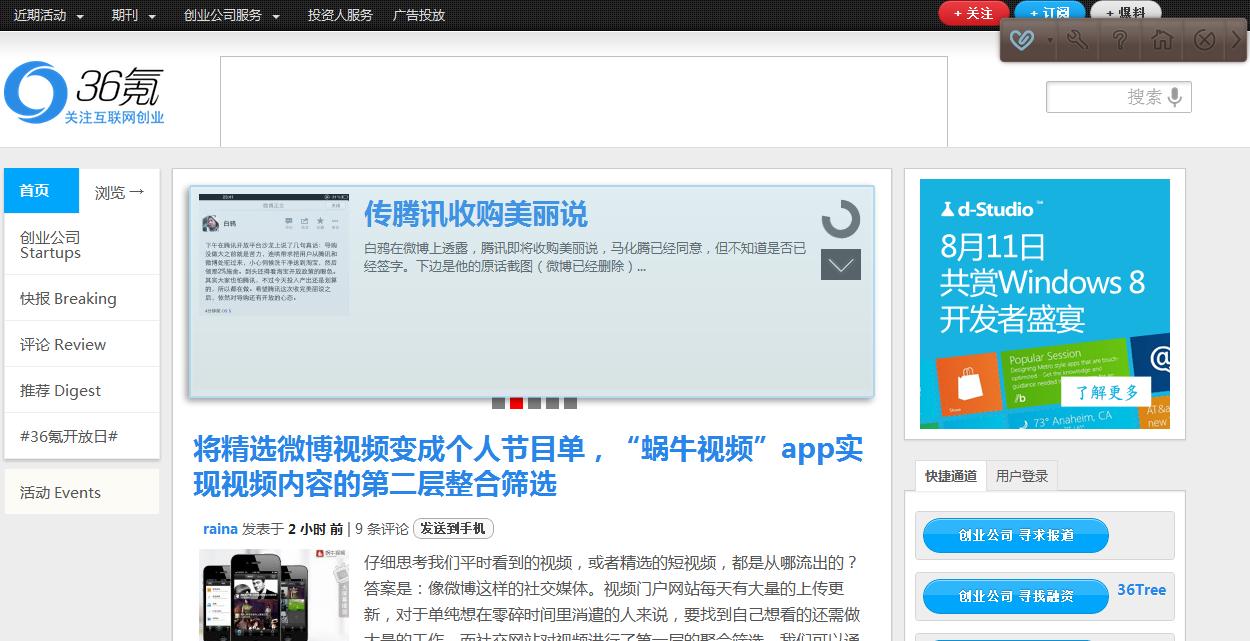Click the article phones thumbnail image
1250x641 pixels.
[272, 595]
